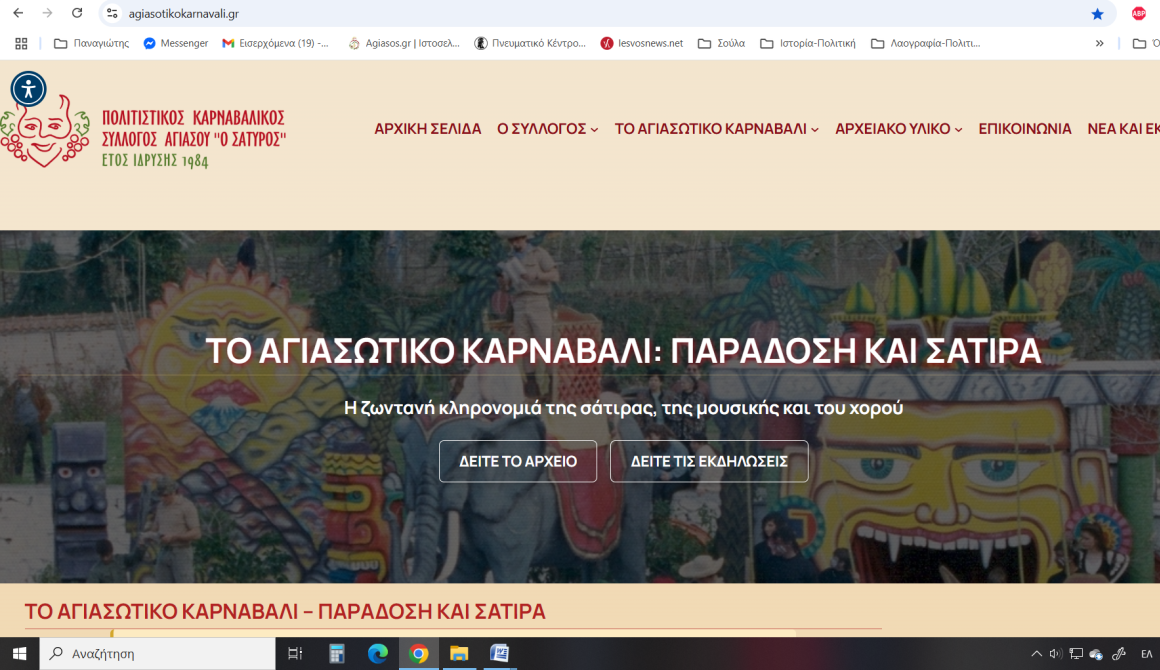This screenshot has width=1160, height=670.
Task: Click the Windows search box Αναζήτηση
Action: click(x=160, y=654)
